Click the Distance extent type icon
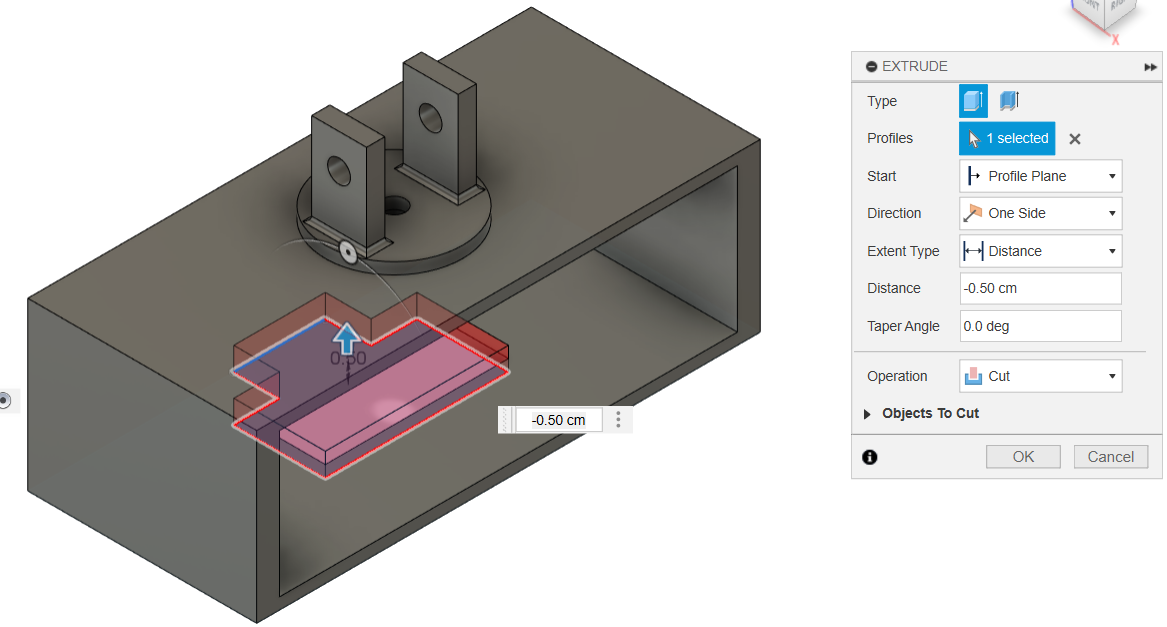Image resolution: width=1167 pixels, height=627 pixels. click(x=972, y=251)
